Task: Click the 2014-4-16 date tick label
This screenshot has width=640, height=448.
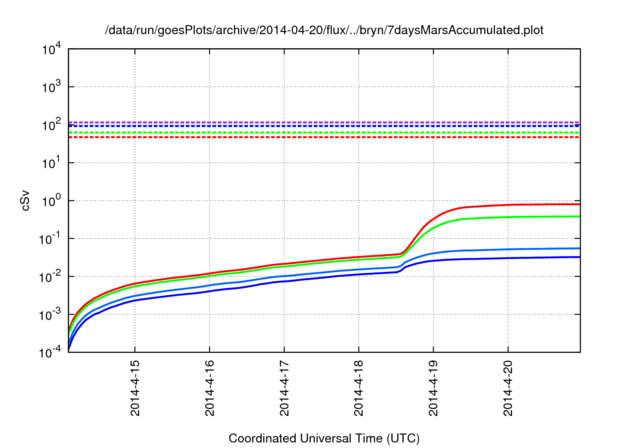Action: [x=210, y=388]
